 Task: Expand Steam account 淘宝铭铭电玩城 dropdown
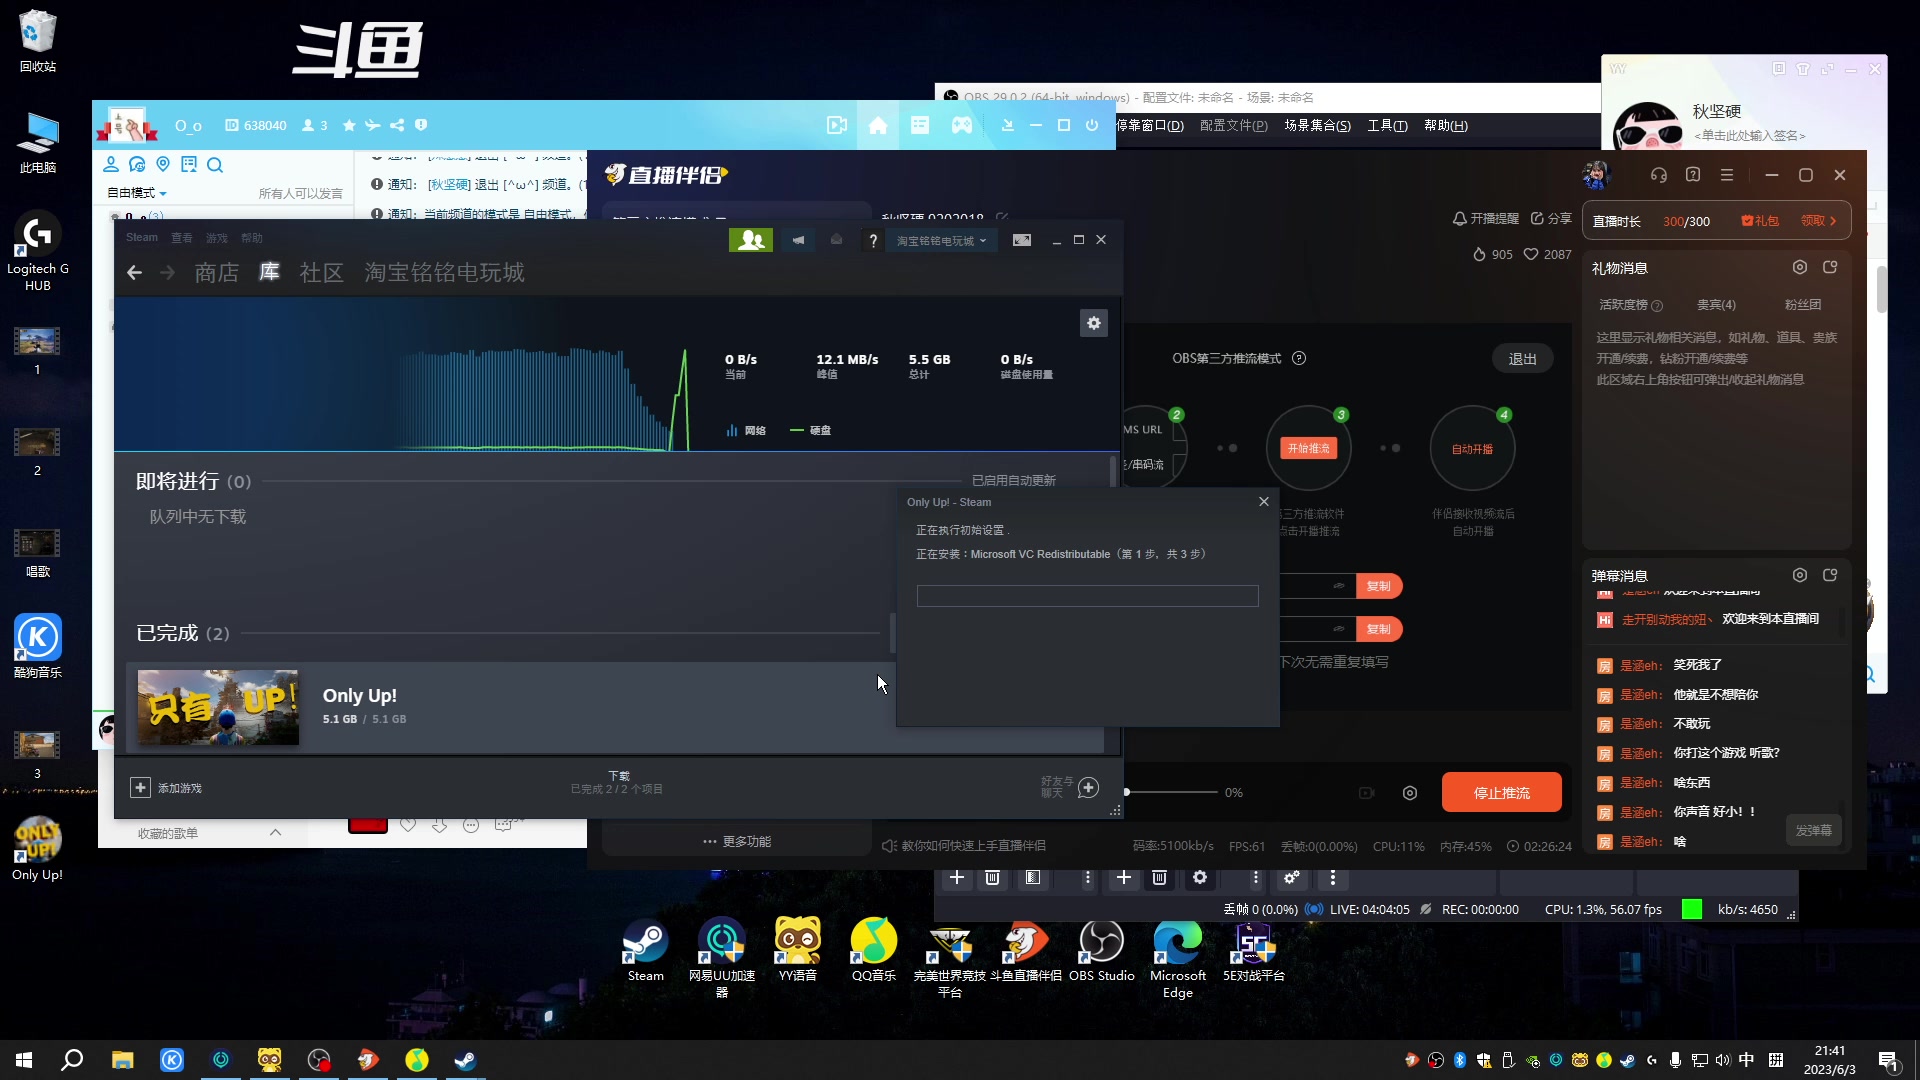click(x=941, y=241)
